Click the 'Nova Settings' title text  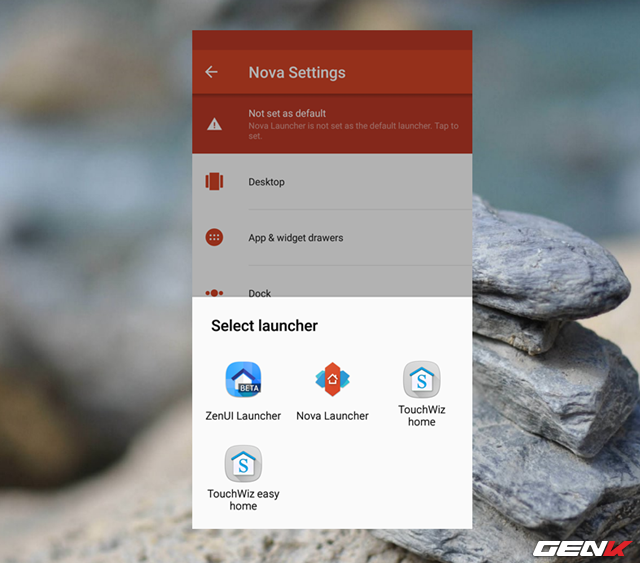tap(297, 72)
